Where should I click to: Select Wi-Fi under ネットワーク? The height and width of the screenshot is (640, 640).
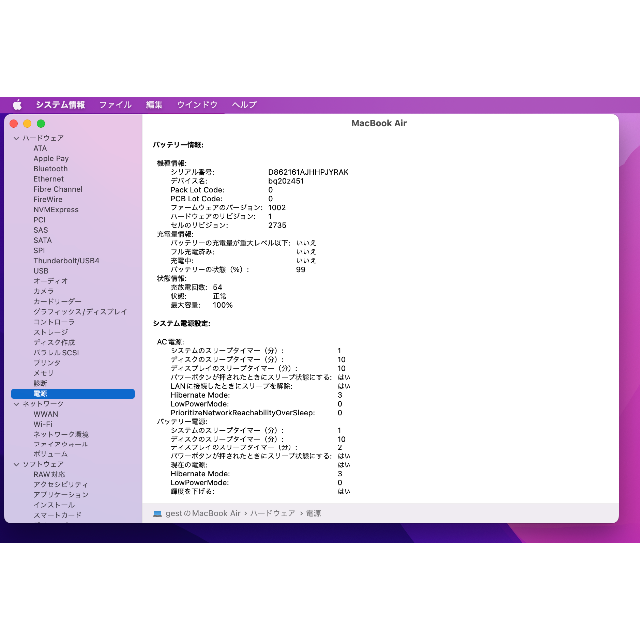pos(43,424)
